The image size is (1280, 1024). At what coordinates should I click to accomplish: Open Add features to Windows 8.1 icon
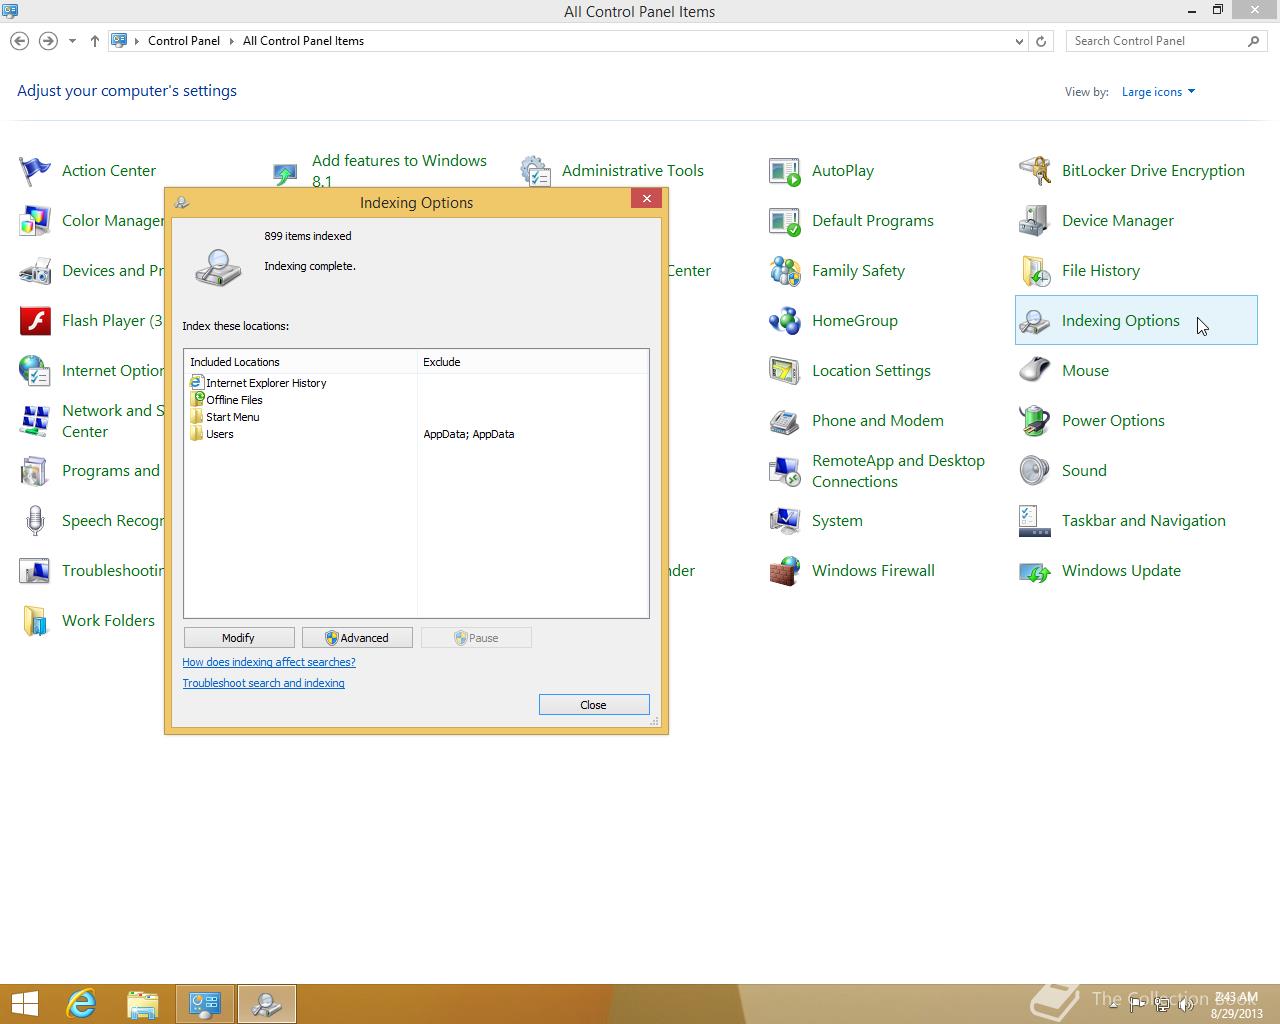pos(285,175)
